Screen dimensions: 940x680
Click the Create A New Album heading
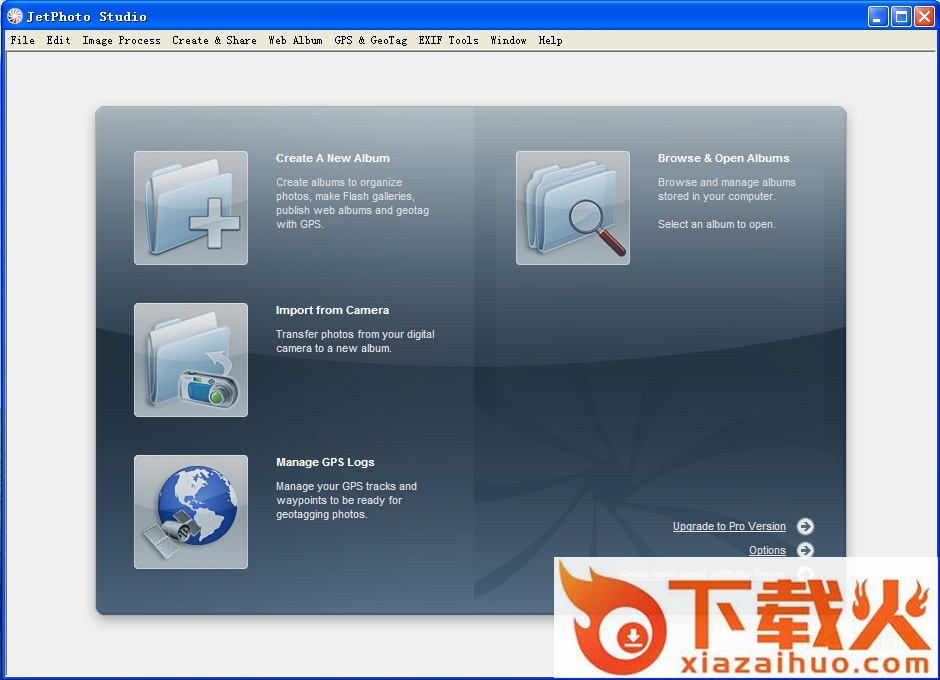[x=333, y=158]
